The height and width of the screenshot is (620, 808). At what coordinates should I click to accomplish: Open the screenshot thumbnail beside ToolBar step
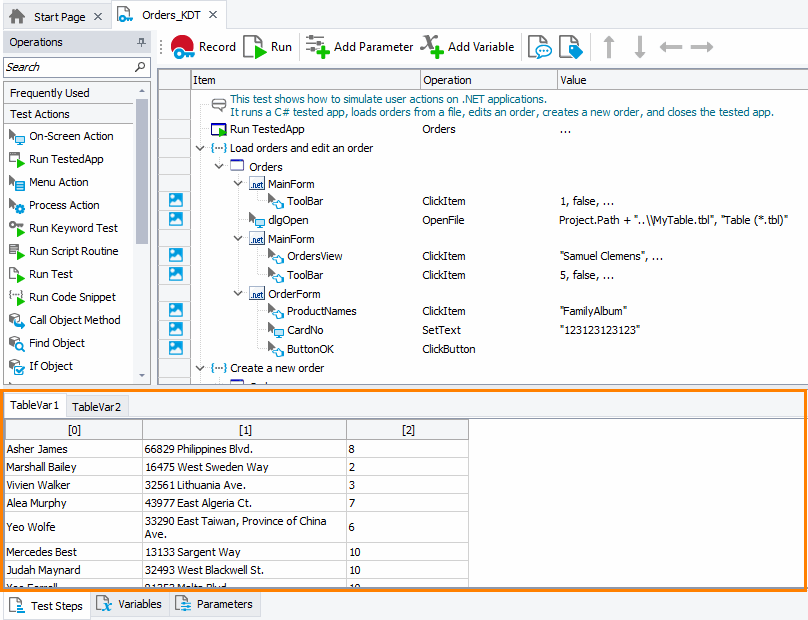point(174,200)
